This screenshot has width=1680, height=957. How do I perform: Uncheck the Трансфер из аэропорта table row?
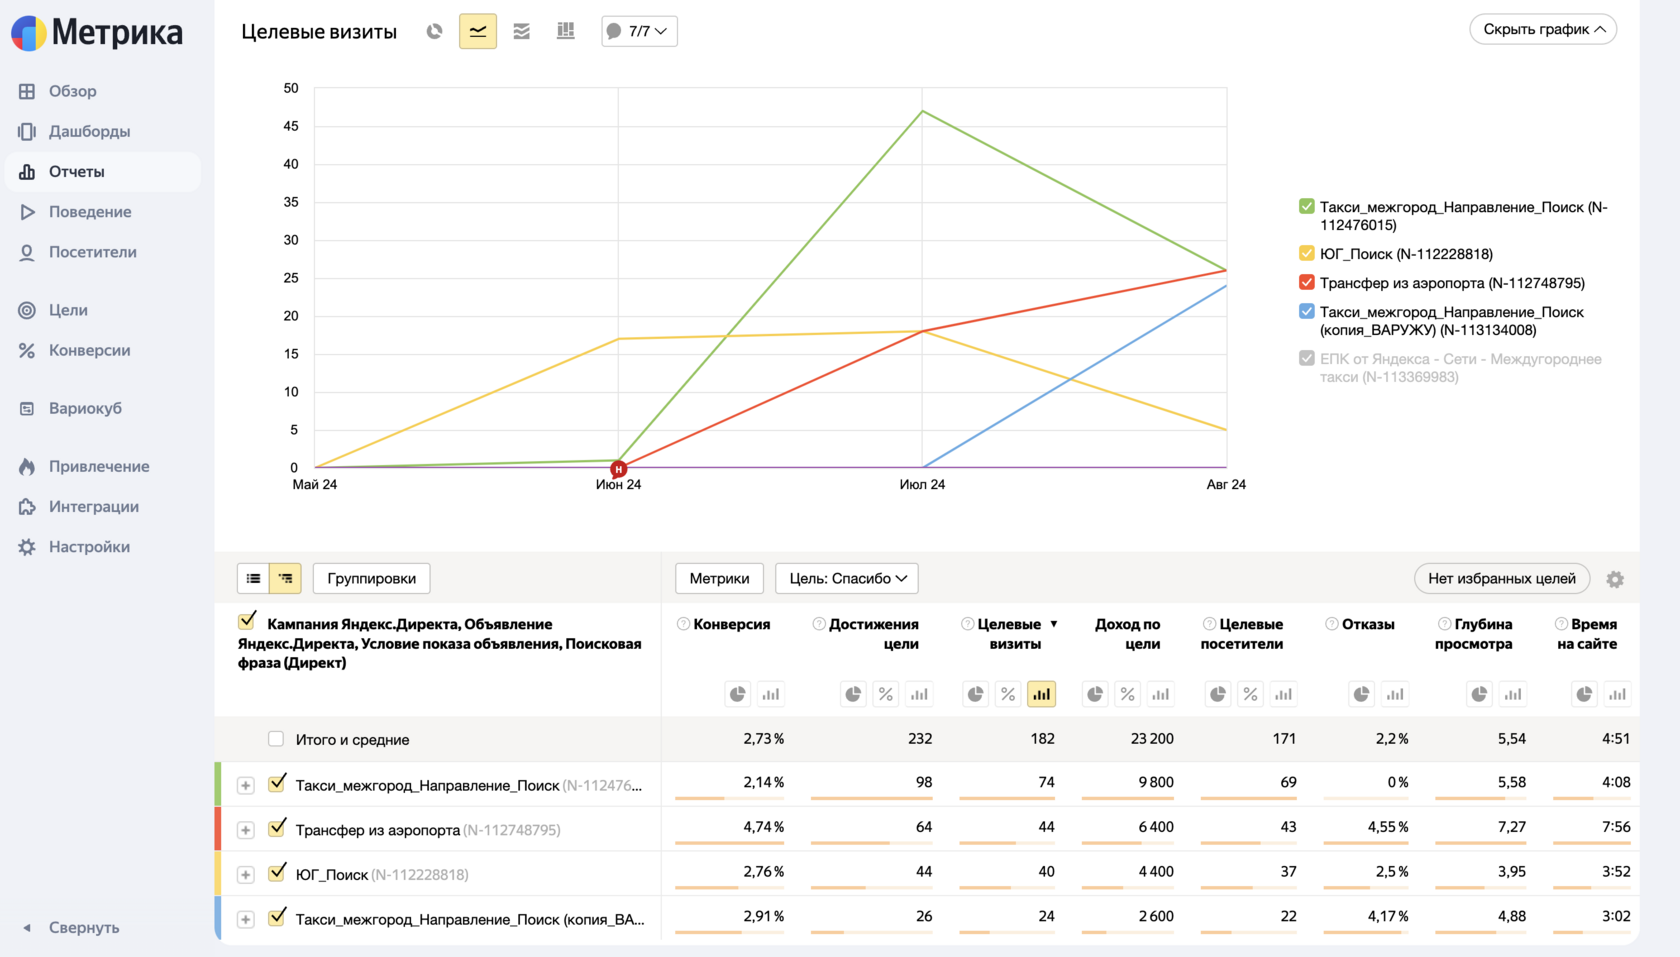click(x=277, y=828)
